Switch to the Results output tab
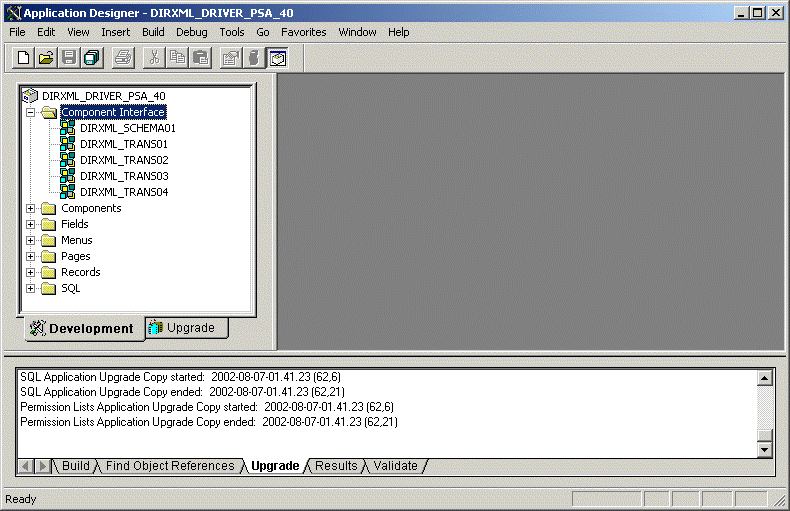Image resolution: width=790 pixels, height=511 pixels. pos(336,466)
